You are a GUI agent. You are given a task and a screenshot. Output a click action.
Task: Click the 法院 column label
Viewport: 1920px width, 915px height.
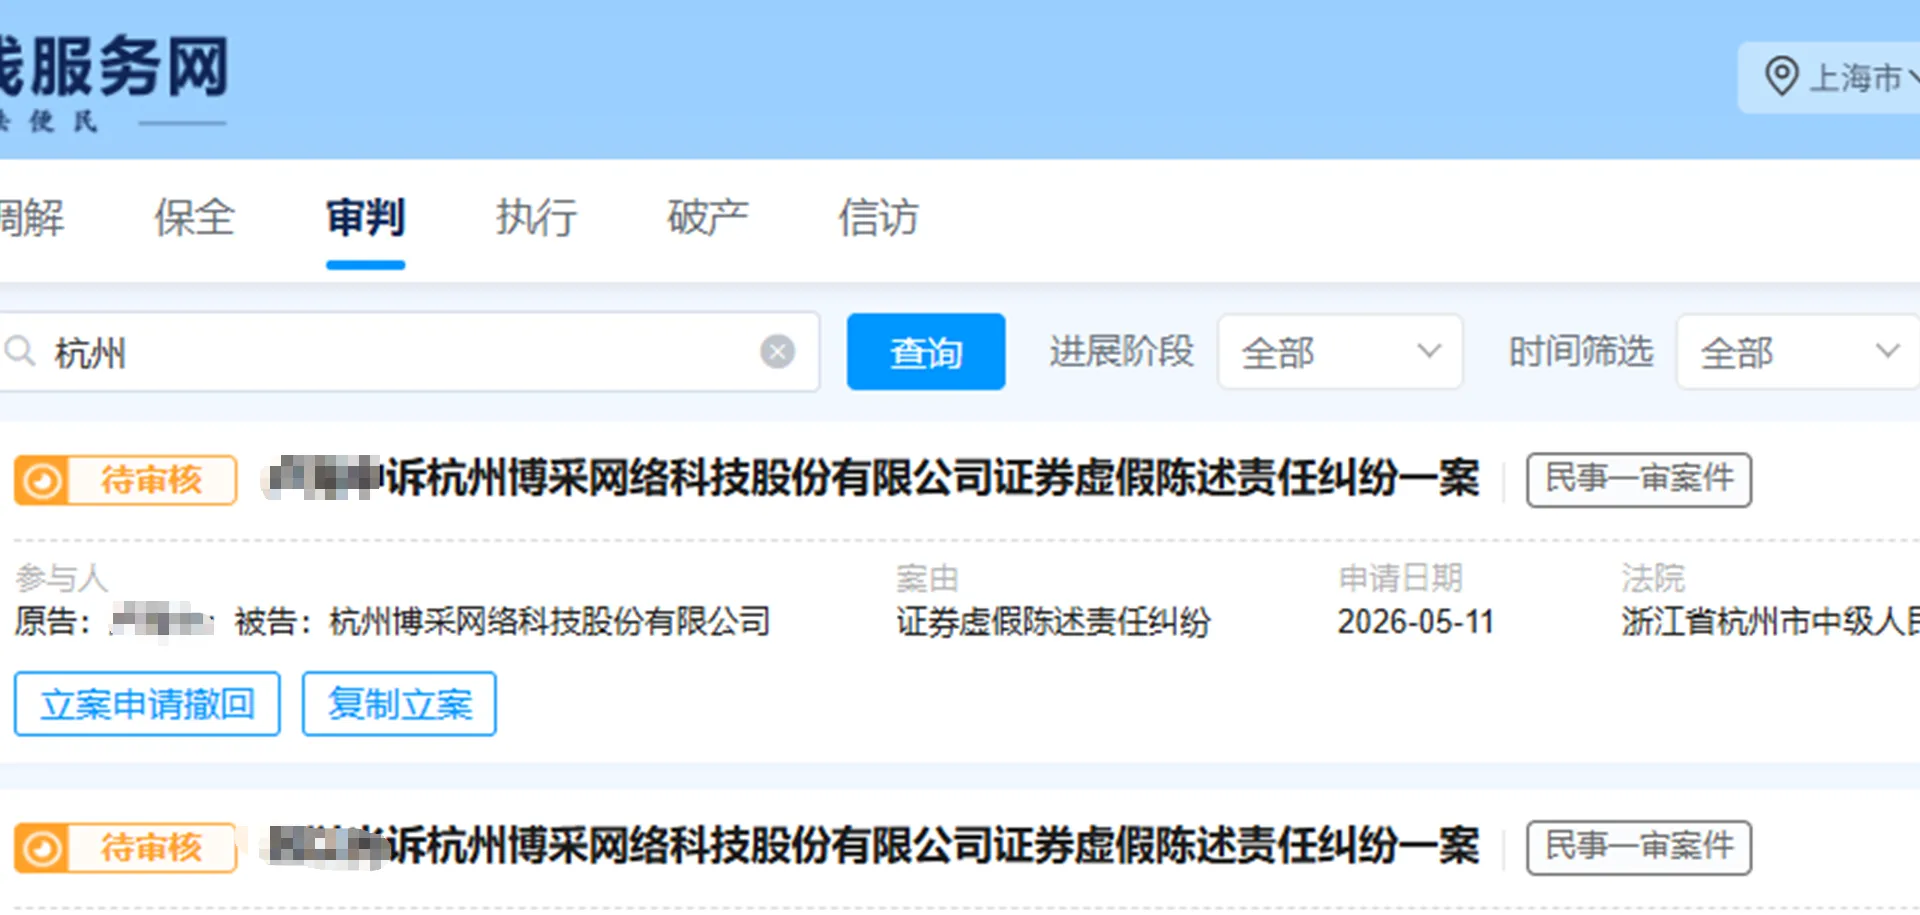click(x=1652, y=578)
